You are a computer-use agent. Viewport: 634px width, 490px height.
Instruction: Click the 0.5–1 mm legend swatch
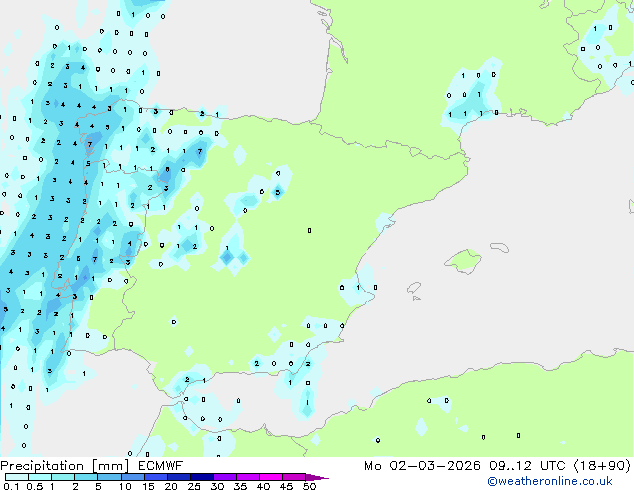click(x=40, y=477)
